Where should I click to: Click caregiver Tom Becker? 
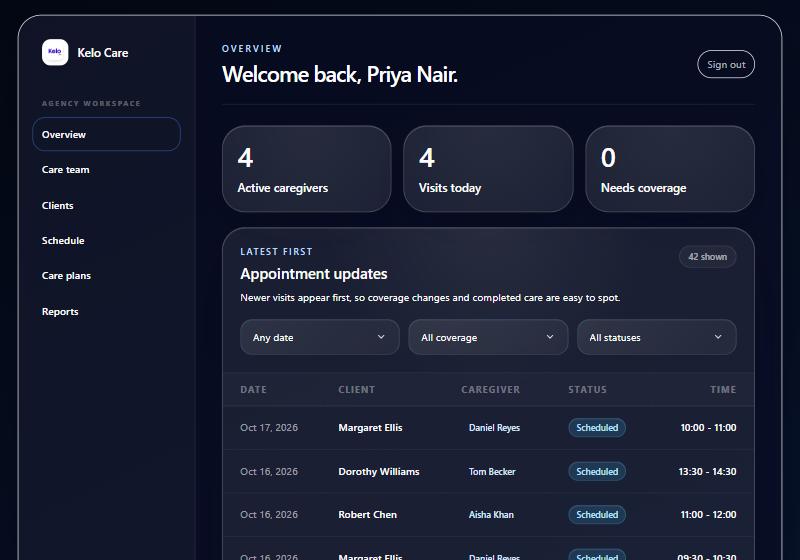coord(492,471)
